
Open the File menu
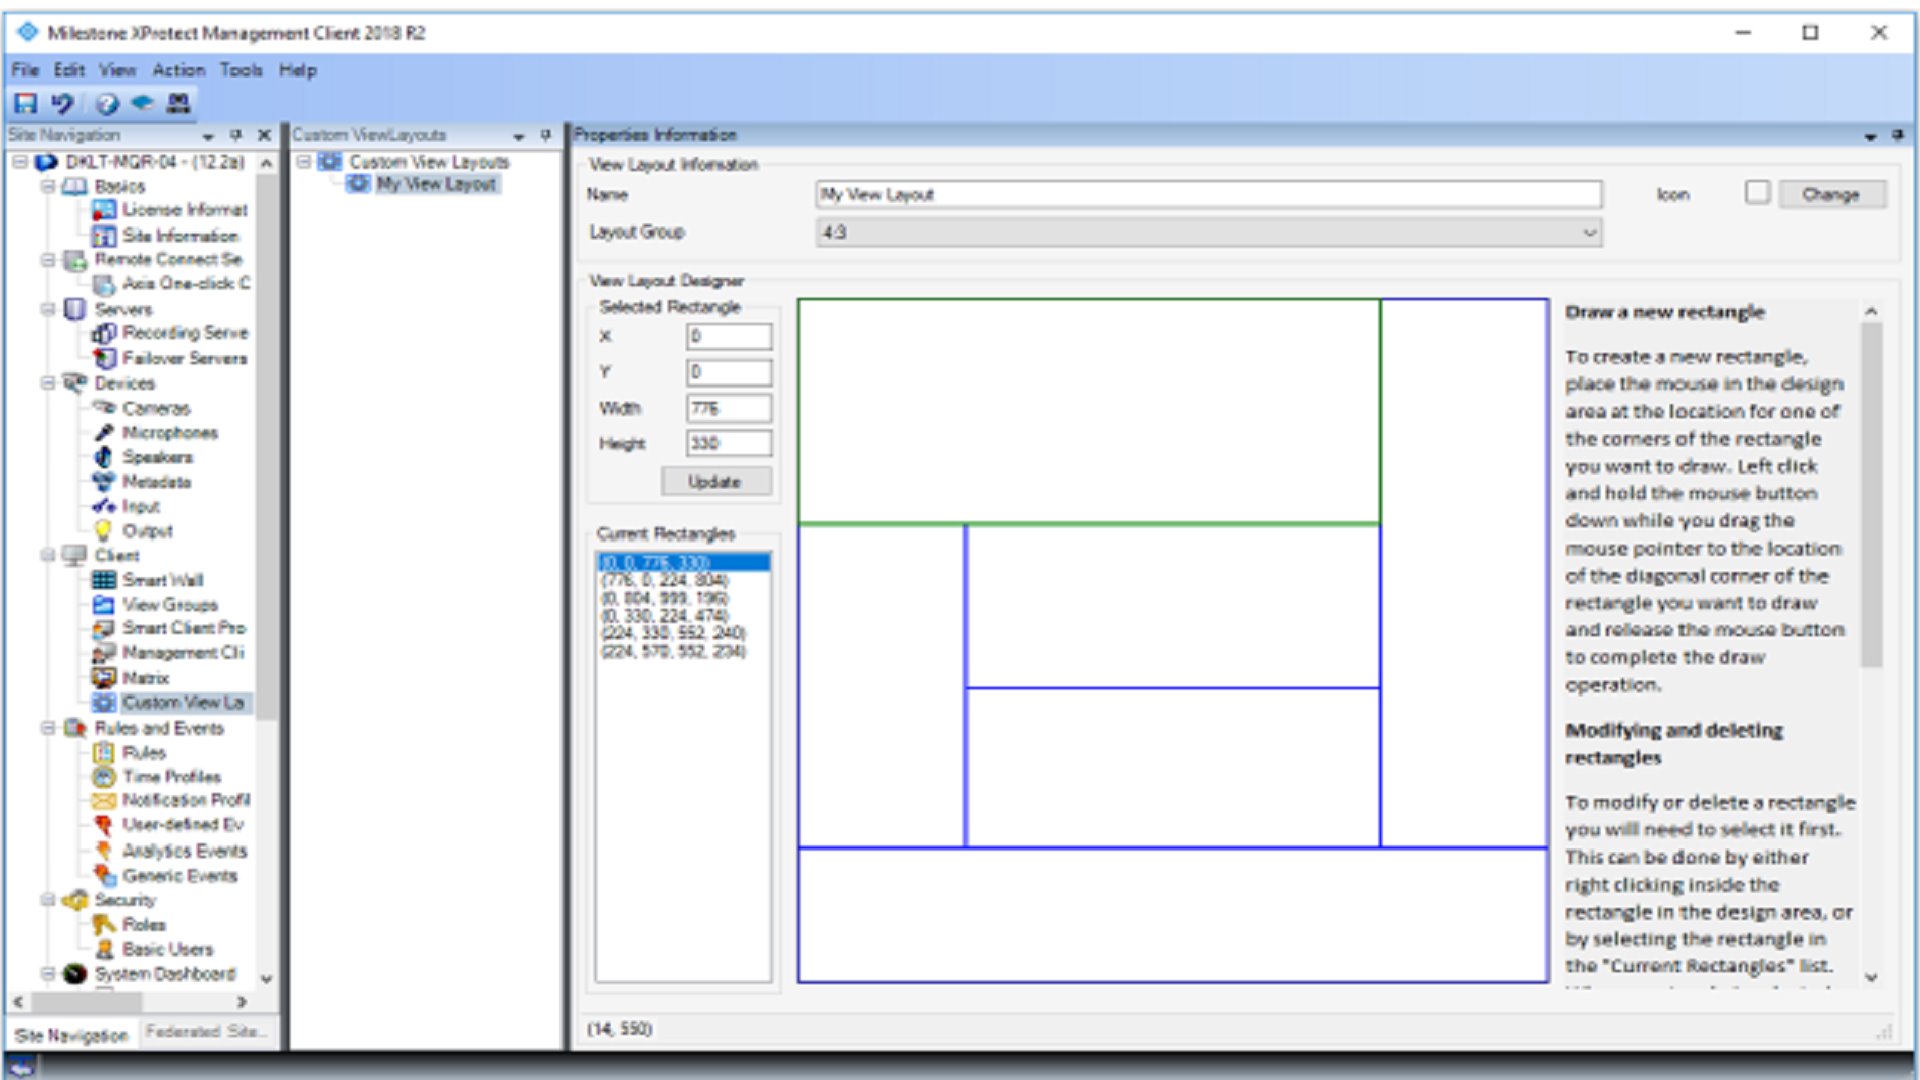click(25, 70)
